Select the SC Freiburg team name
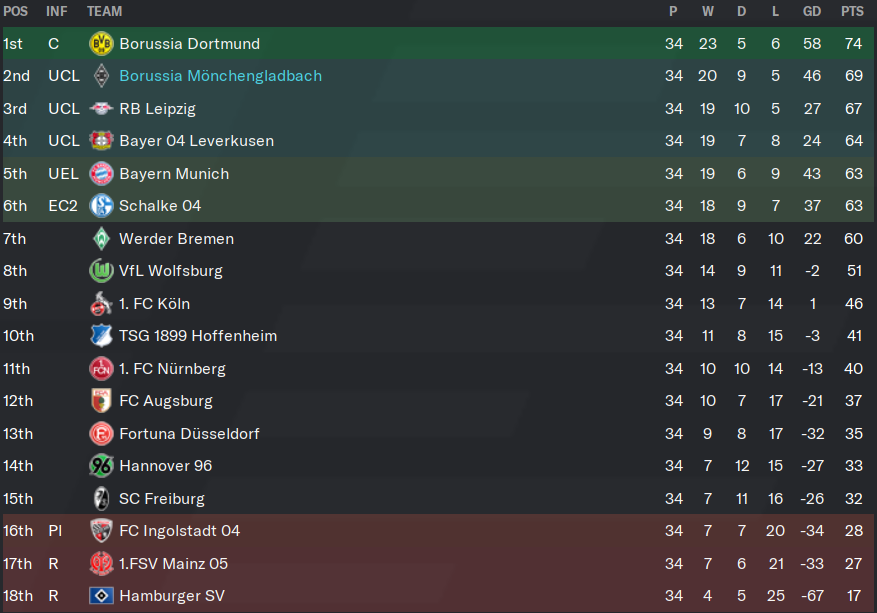The width and height of the screenshot is (877, 613). click(162, 498)
